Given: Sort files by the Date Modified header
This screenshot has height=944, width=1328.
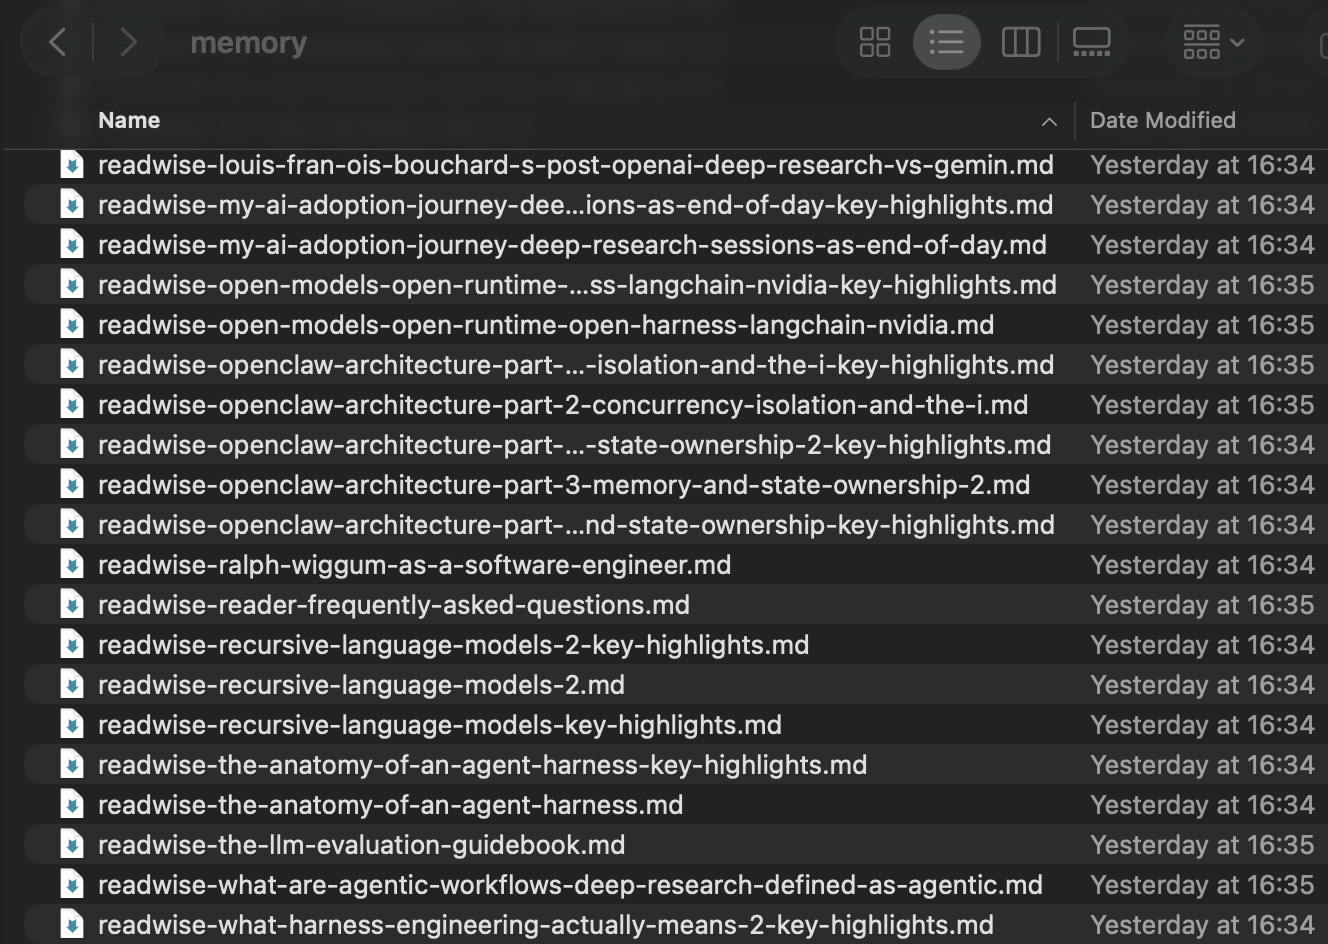Looking at the screenshot, I should (x=1162, y=120).
